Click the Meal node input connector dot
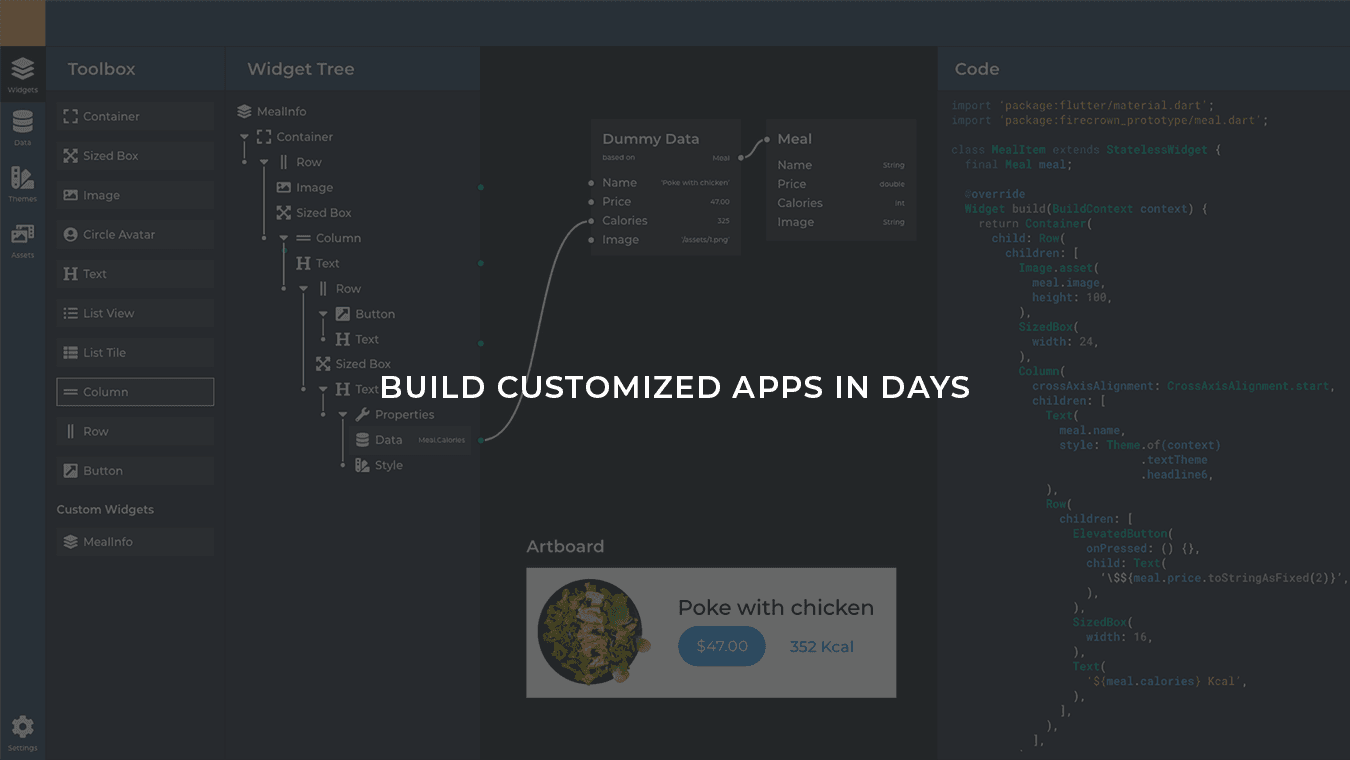 (767, 140)
